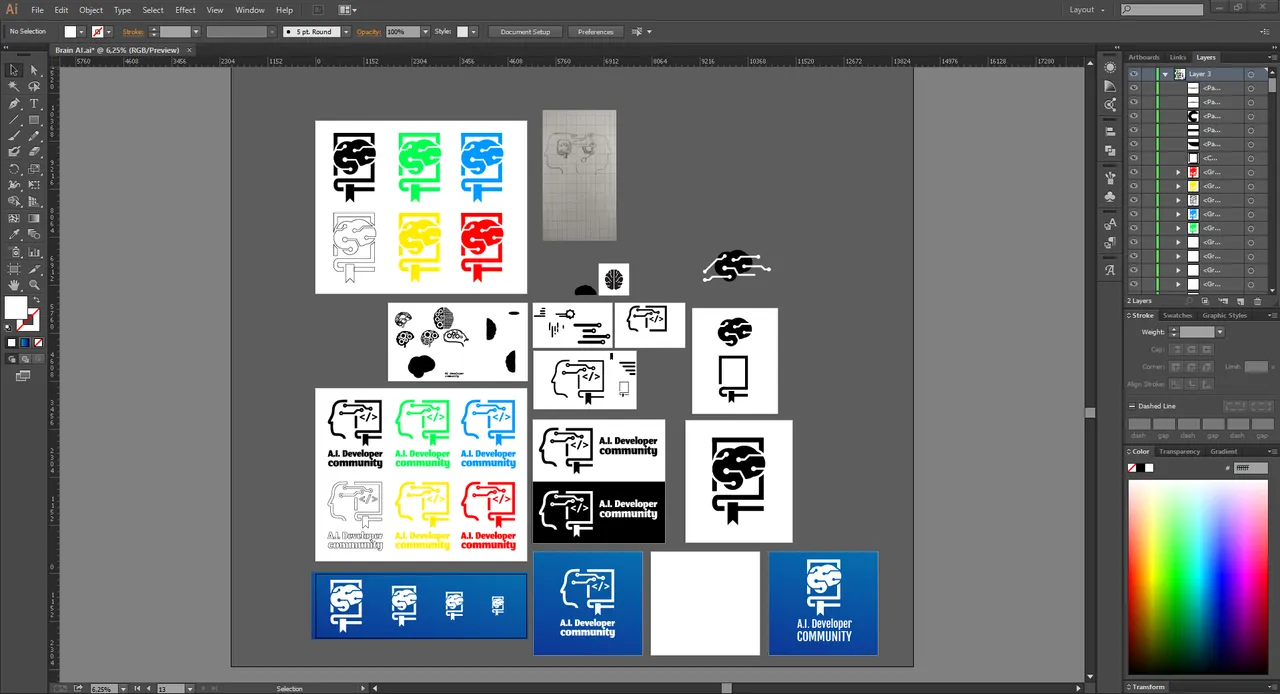Switch to the Gradient tab

click(1224, 451)
